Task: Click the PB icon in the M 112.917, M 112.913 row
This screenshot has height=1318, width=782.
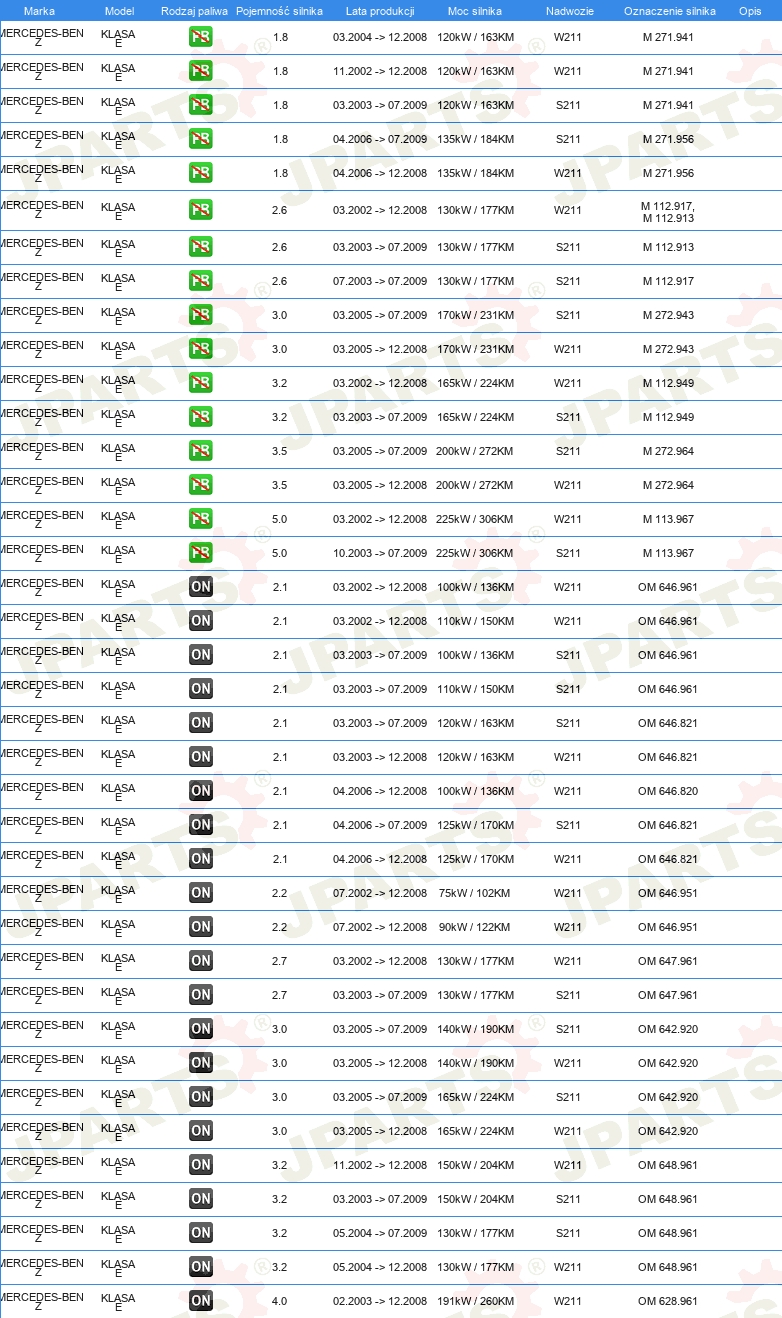Action: point(200,211)
